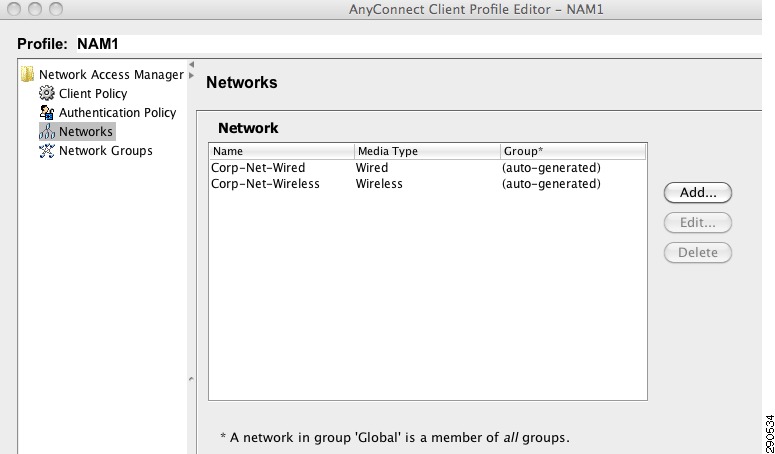Viewport: 775px width, 454px height.
Task: Click the Network Access Manager folder icon
Action: 27,75
